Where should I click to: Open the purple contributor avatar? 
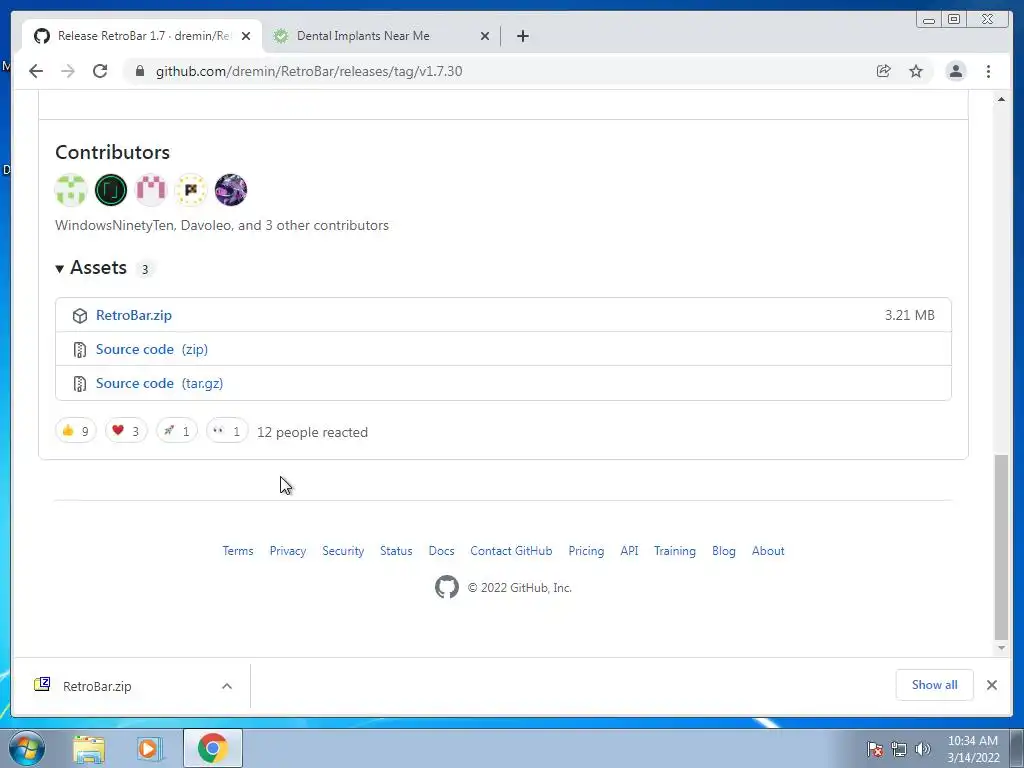[231, 190]
